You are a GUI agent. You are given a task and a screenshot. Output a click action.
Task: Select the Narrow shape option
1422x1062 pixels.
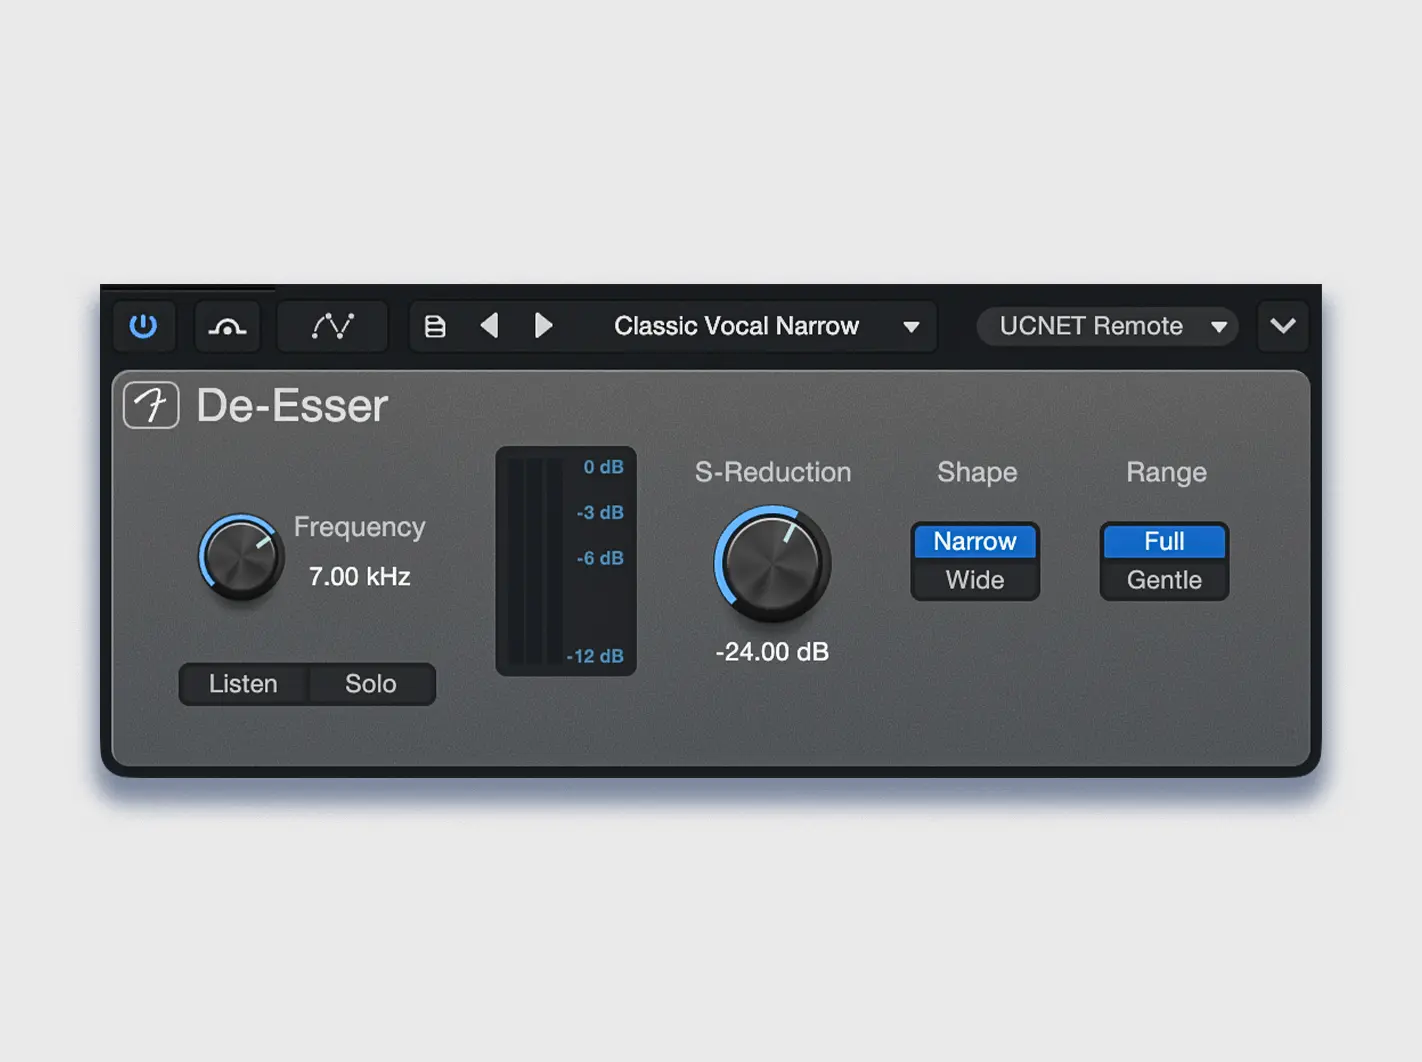pos(974,541)
